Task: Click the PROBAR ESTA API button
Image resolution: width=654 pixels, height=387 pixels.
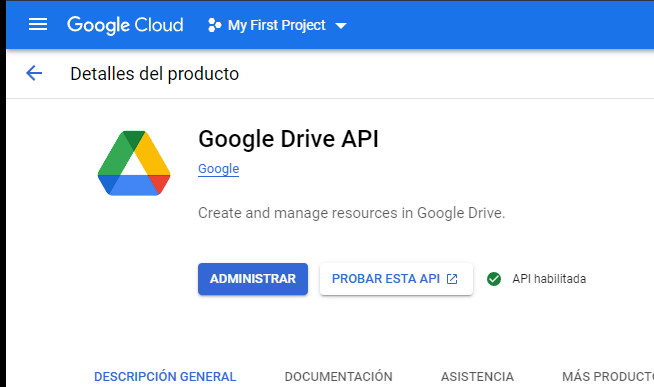Action: tap(396, 279)
